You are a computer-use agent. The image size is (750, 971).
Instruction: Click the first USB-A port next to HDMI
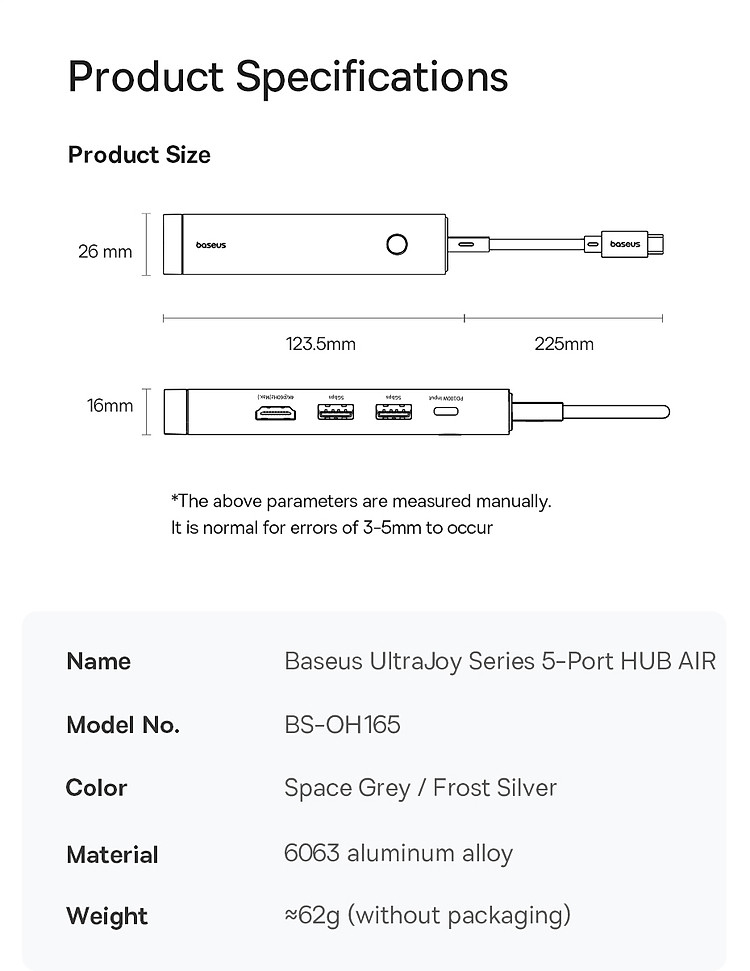[330, 411]
